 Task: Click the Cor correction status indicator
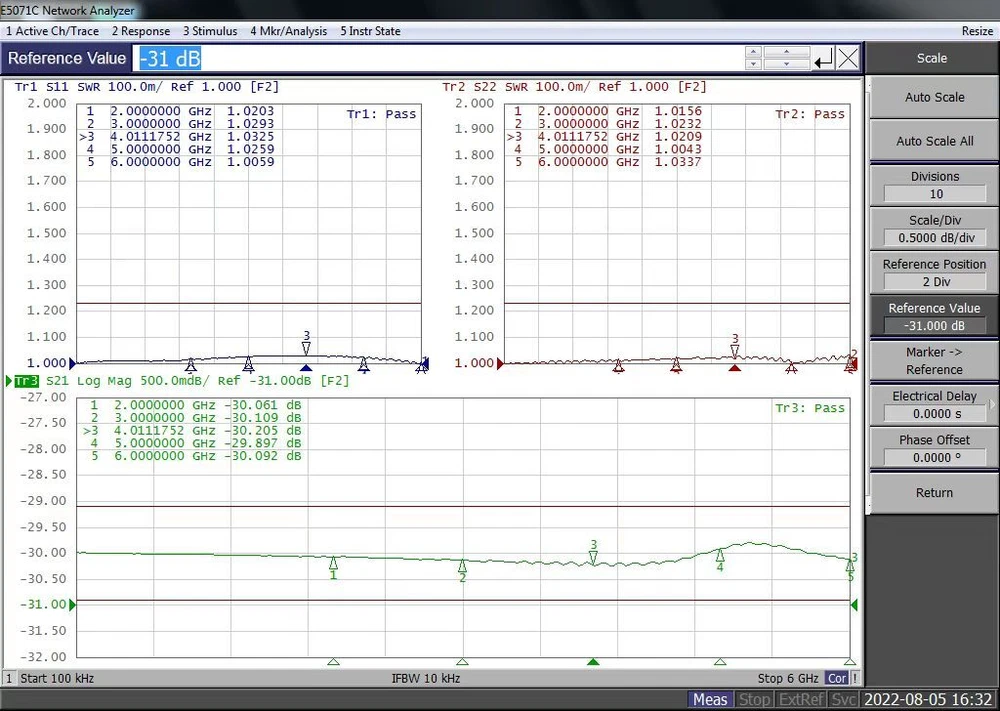pyautogui.click(x=837, y=678)
